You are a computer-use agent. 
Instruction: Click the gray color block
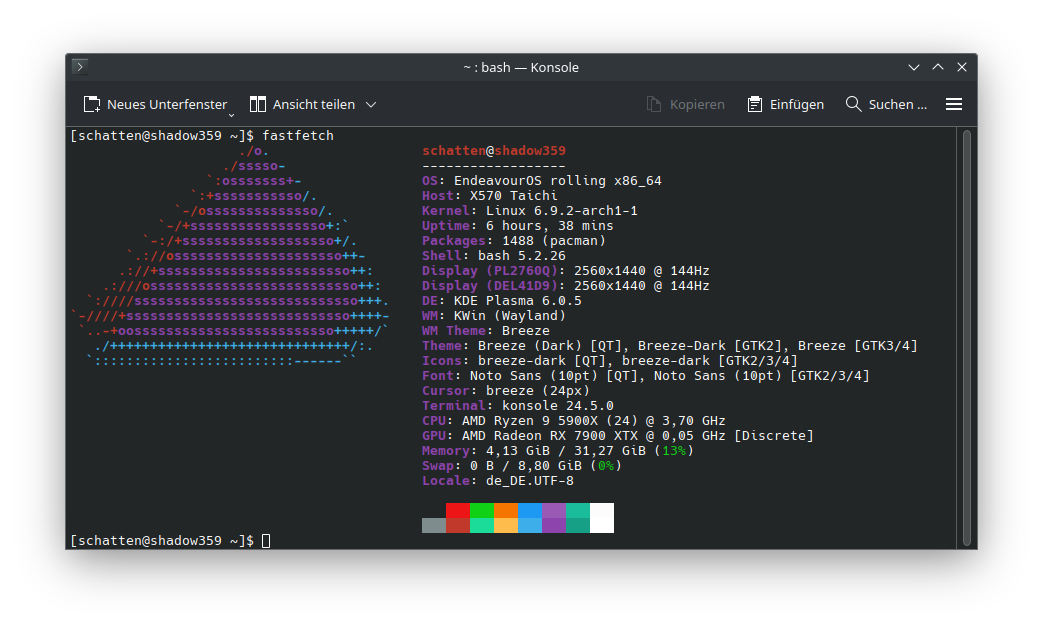pos(433,525)
